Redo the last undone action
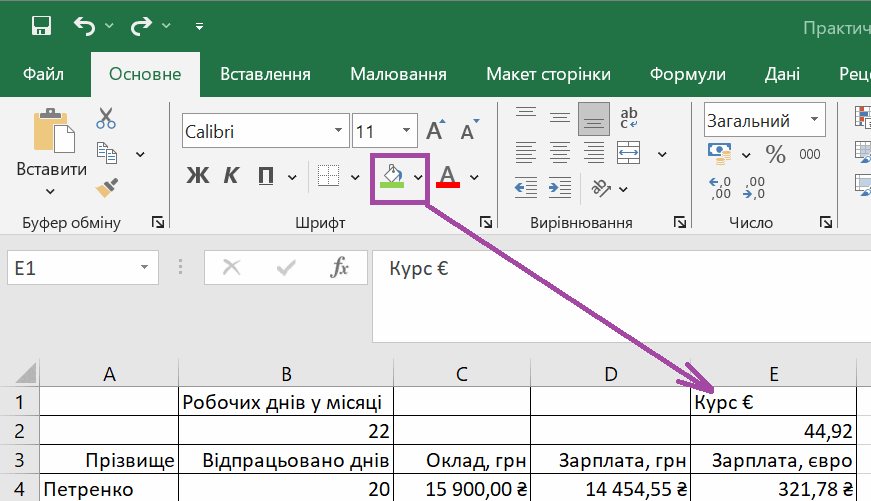 [x=141, y=26]
